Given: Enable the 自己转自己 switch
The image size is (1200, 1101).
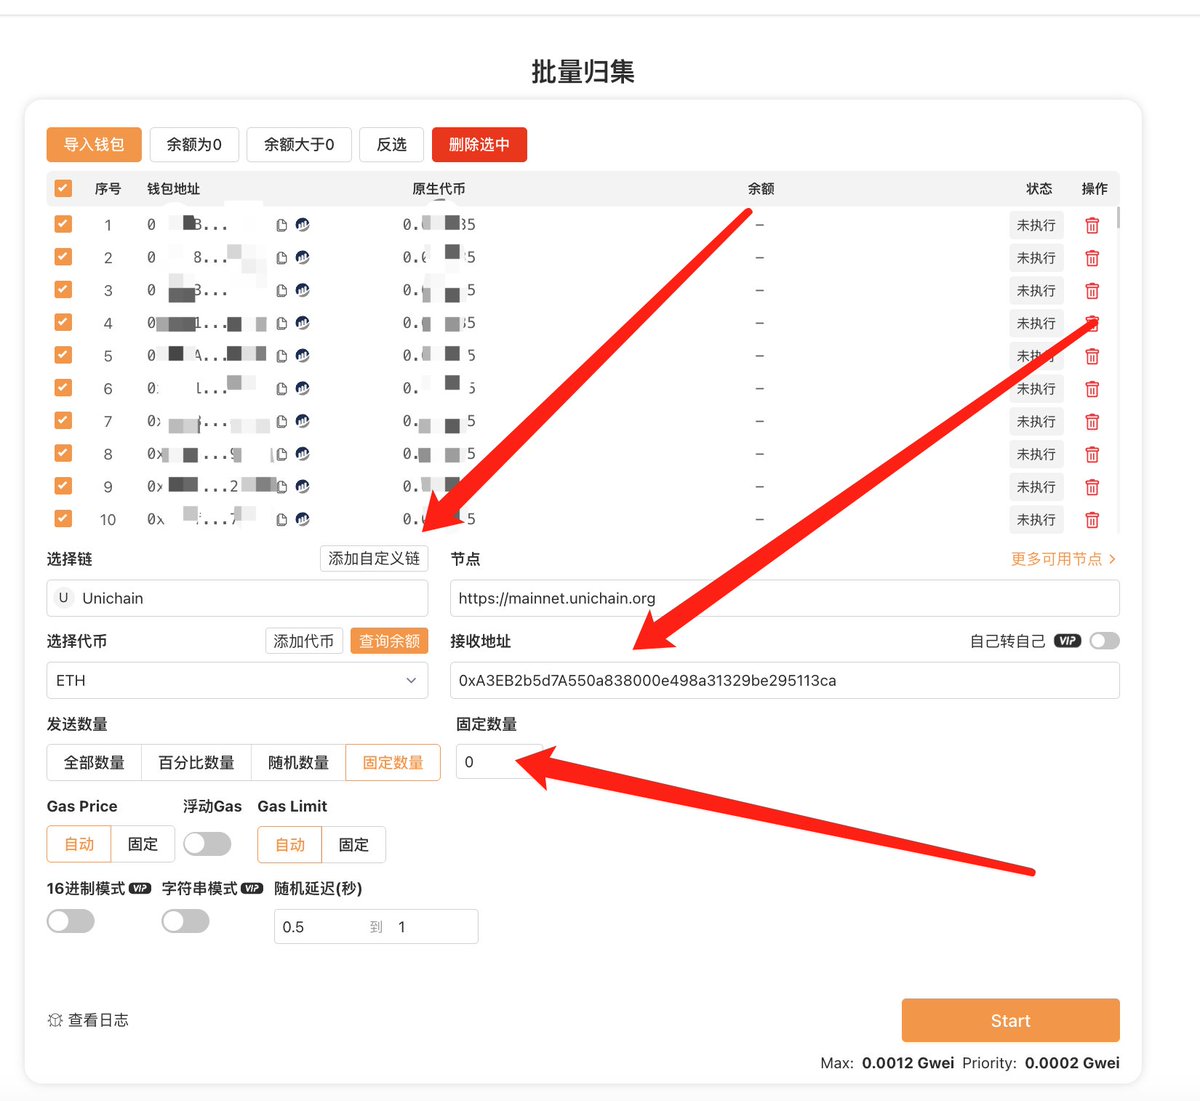Looking at the screenshot, I should click(1104, 641).
